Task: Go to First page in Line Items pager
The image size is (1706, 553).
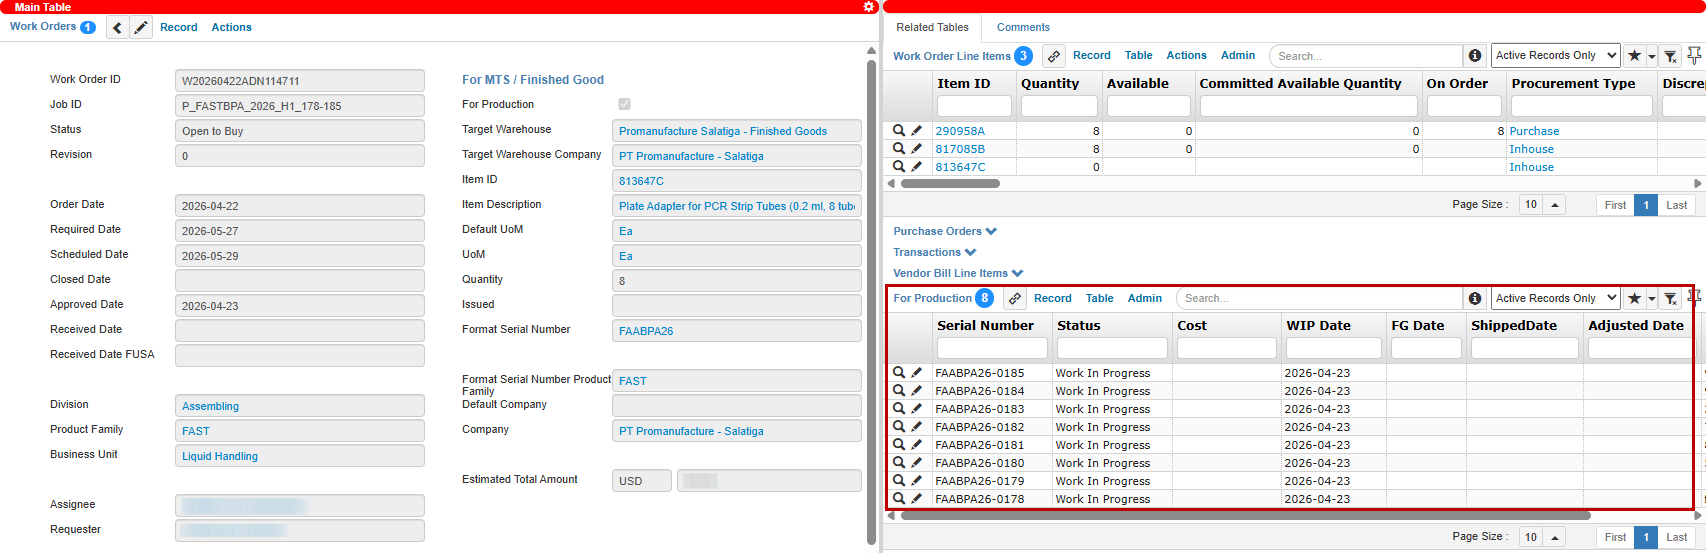Action: [x=1615, y=205]
